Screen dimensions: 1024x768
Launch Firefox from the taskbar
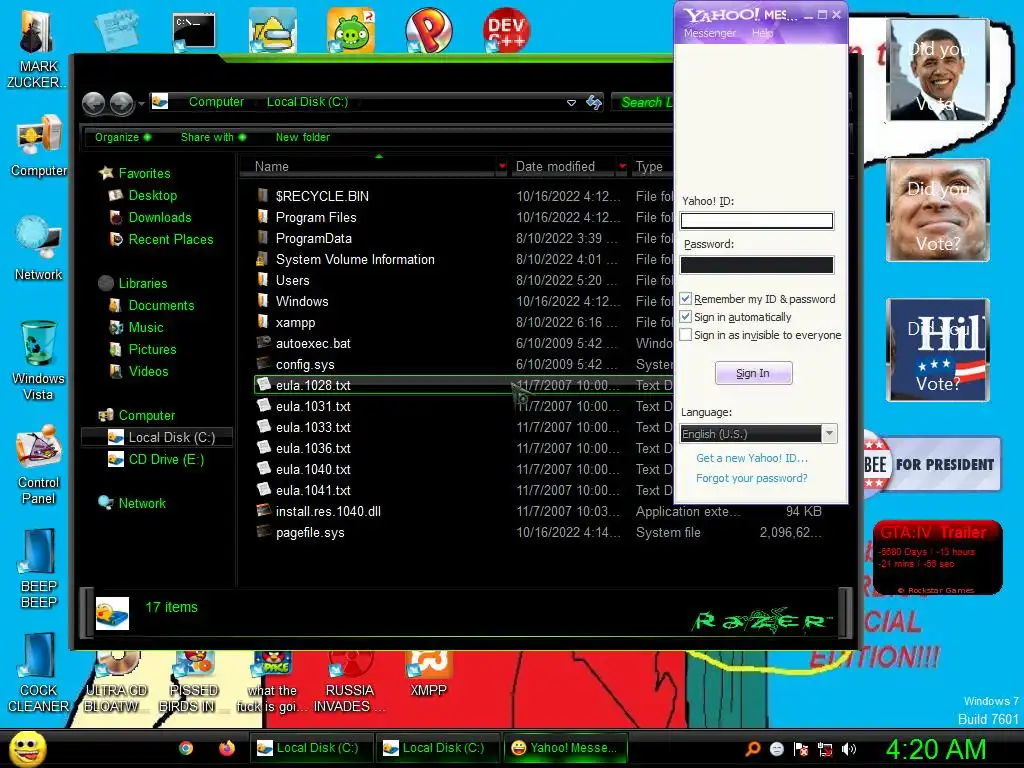click(227, 748)
